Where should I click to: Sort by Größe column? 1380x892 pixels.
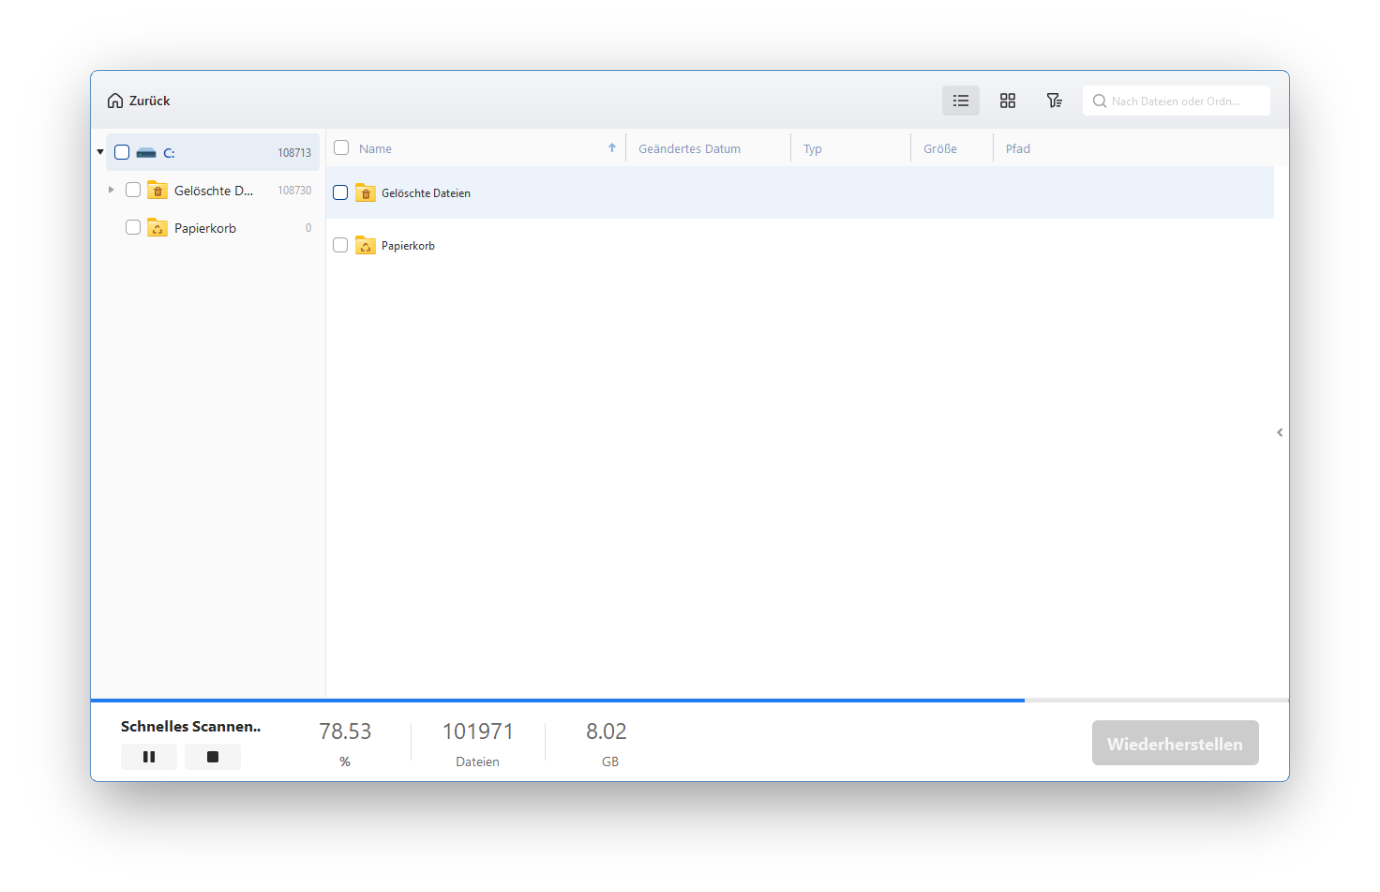[940, 149]
